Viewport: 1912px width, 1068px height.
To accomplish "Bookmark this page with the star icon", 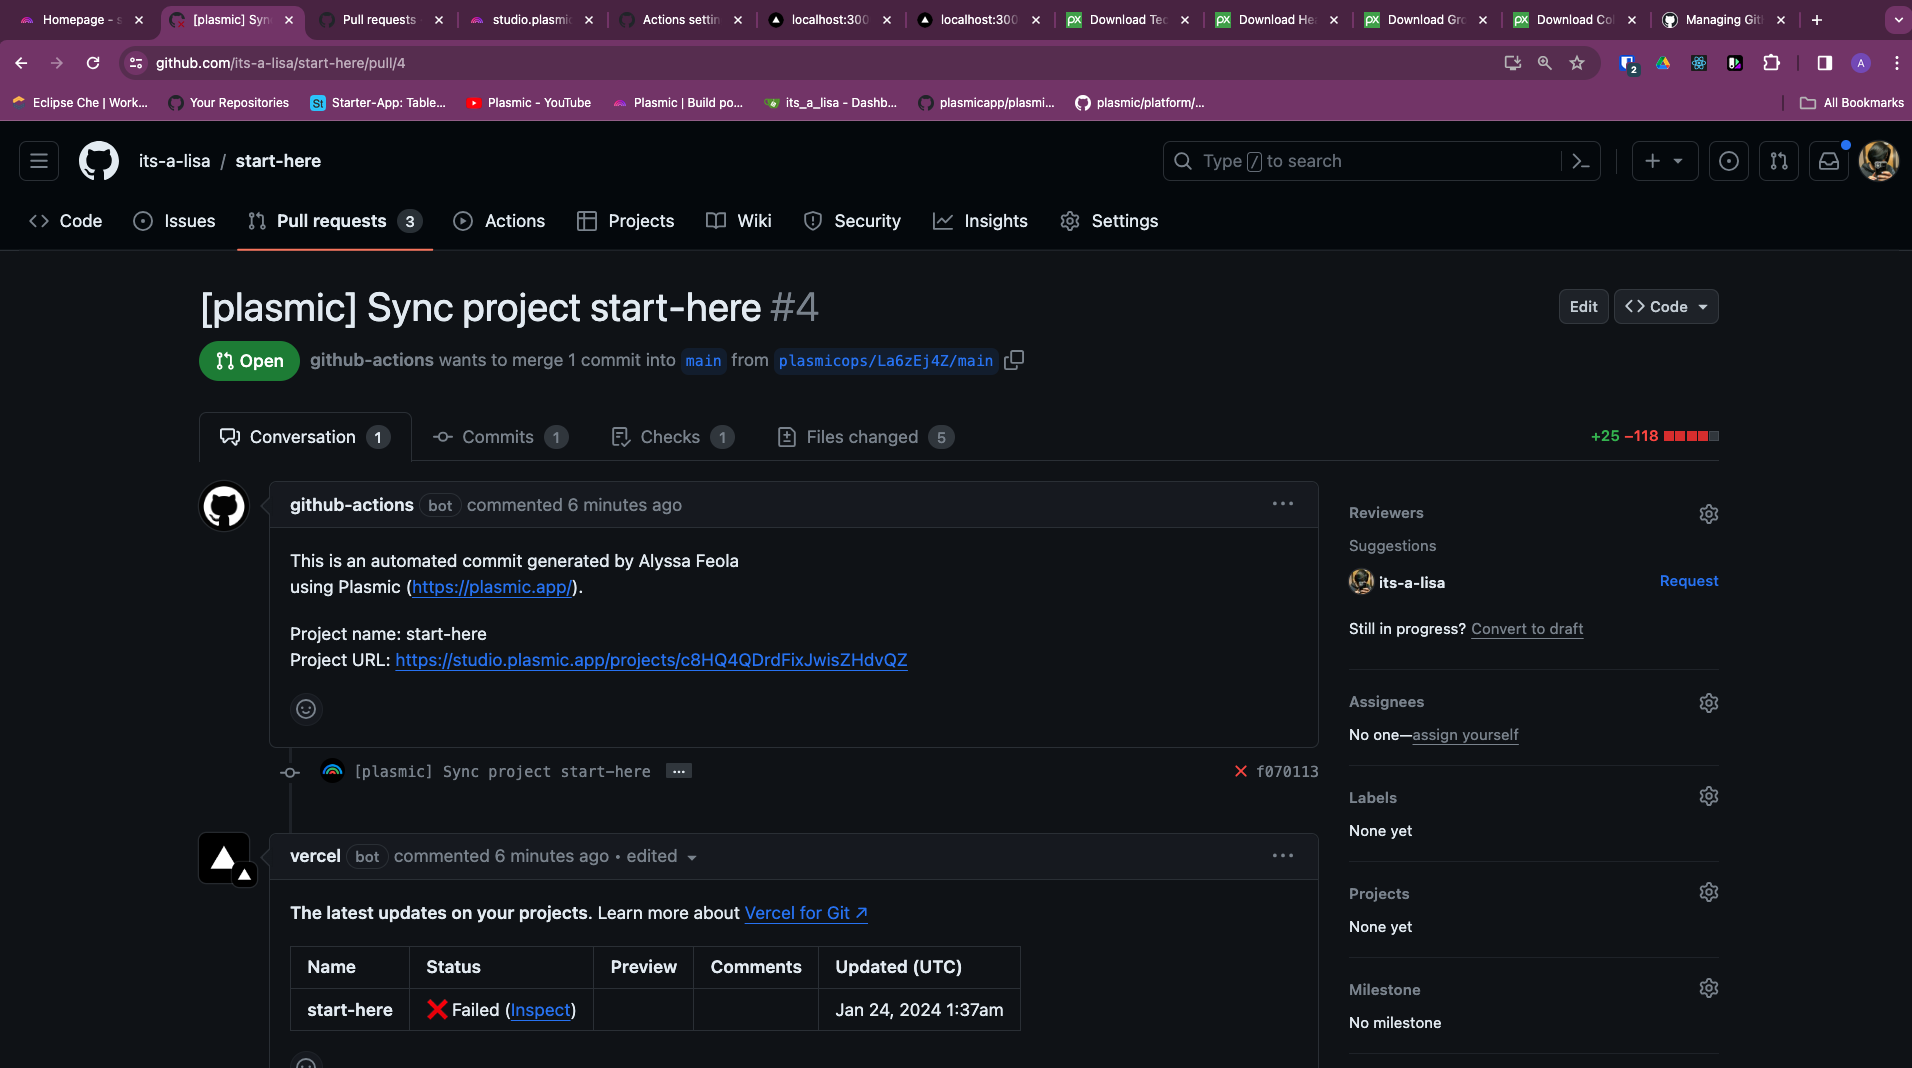I will click(1577, 63).
